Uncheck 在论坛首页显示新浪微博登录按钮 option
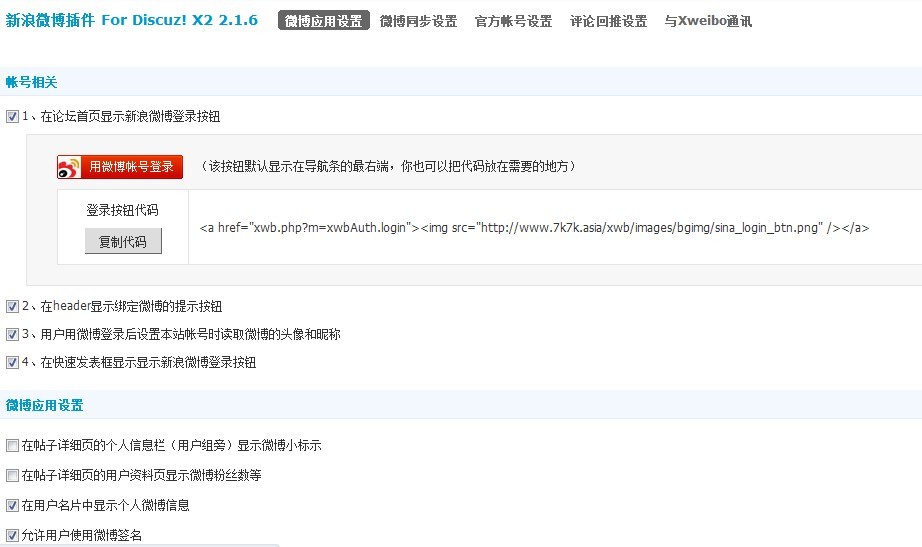 point(12,116)
